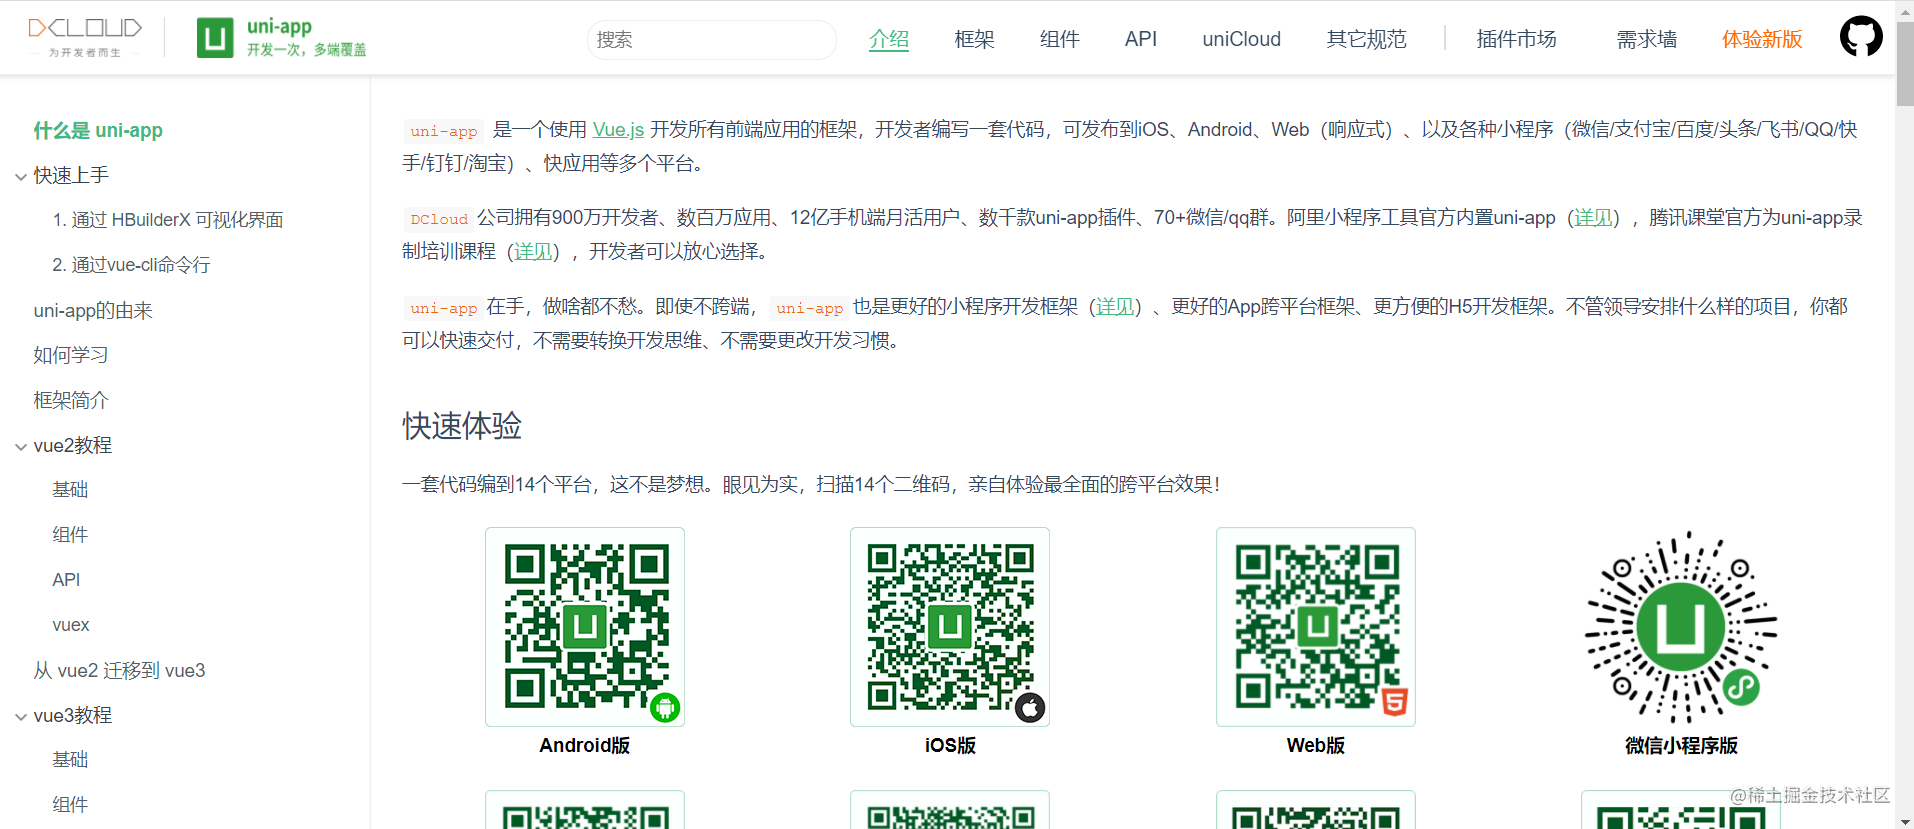Screen dimensions: 1914x829
Task: Click the DCloud inline code tag
Action: pyautogui.click(x=439, y=219)
